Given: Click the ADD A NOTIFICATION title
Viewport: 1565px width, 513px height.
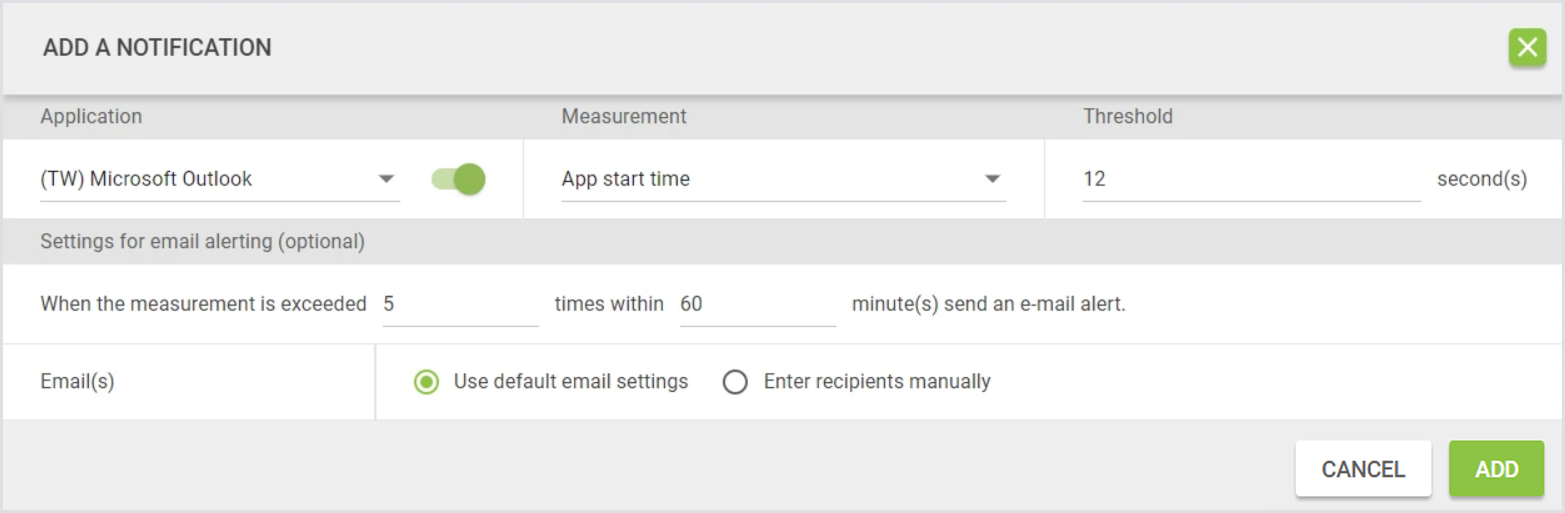Looking at the screenshot, I should point(157,48).
